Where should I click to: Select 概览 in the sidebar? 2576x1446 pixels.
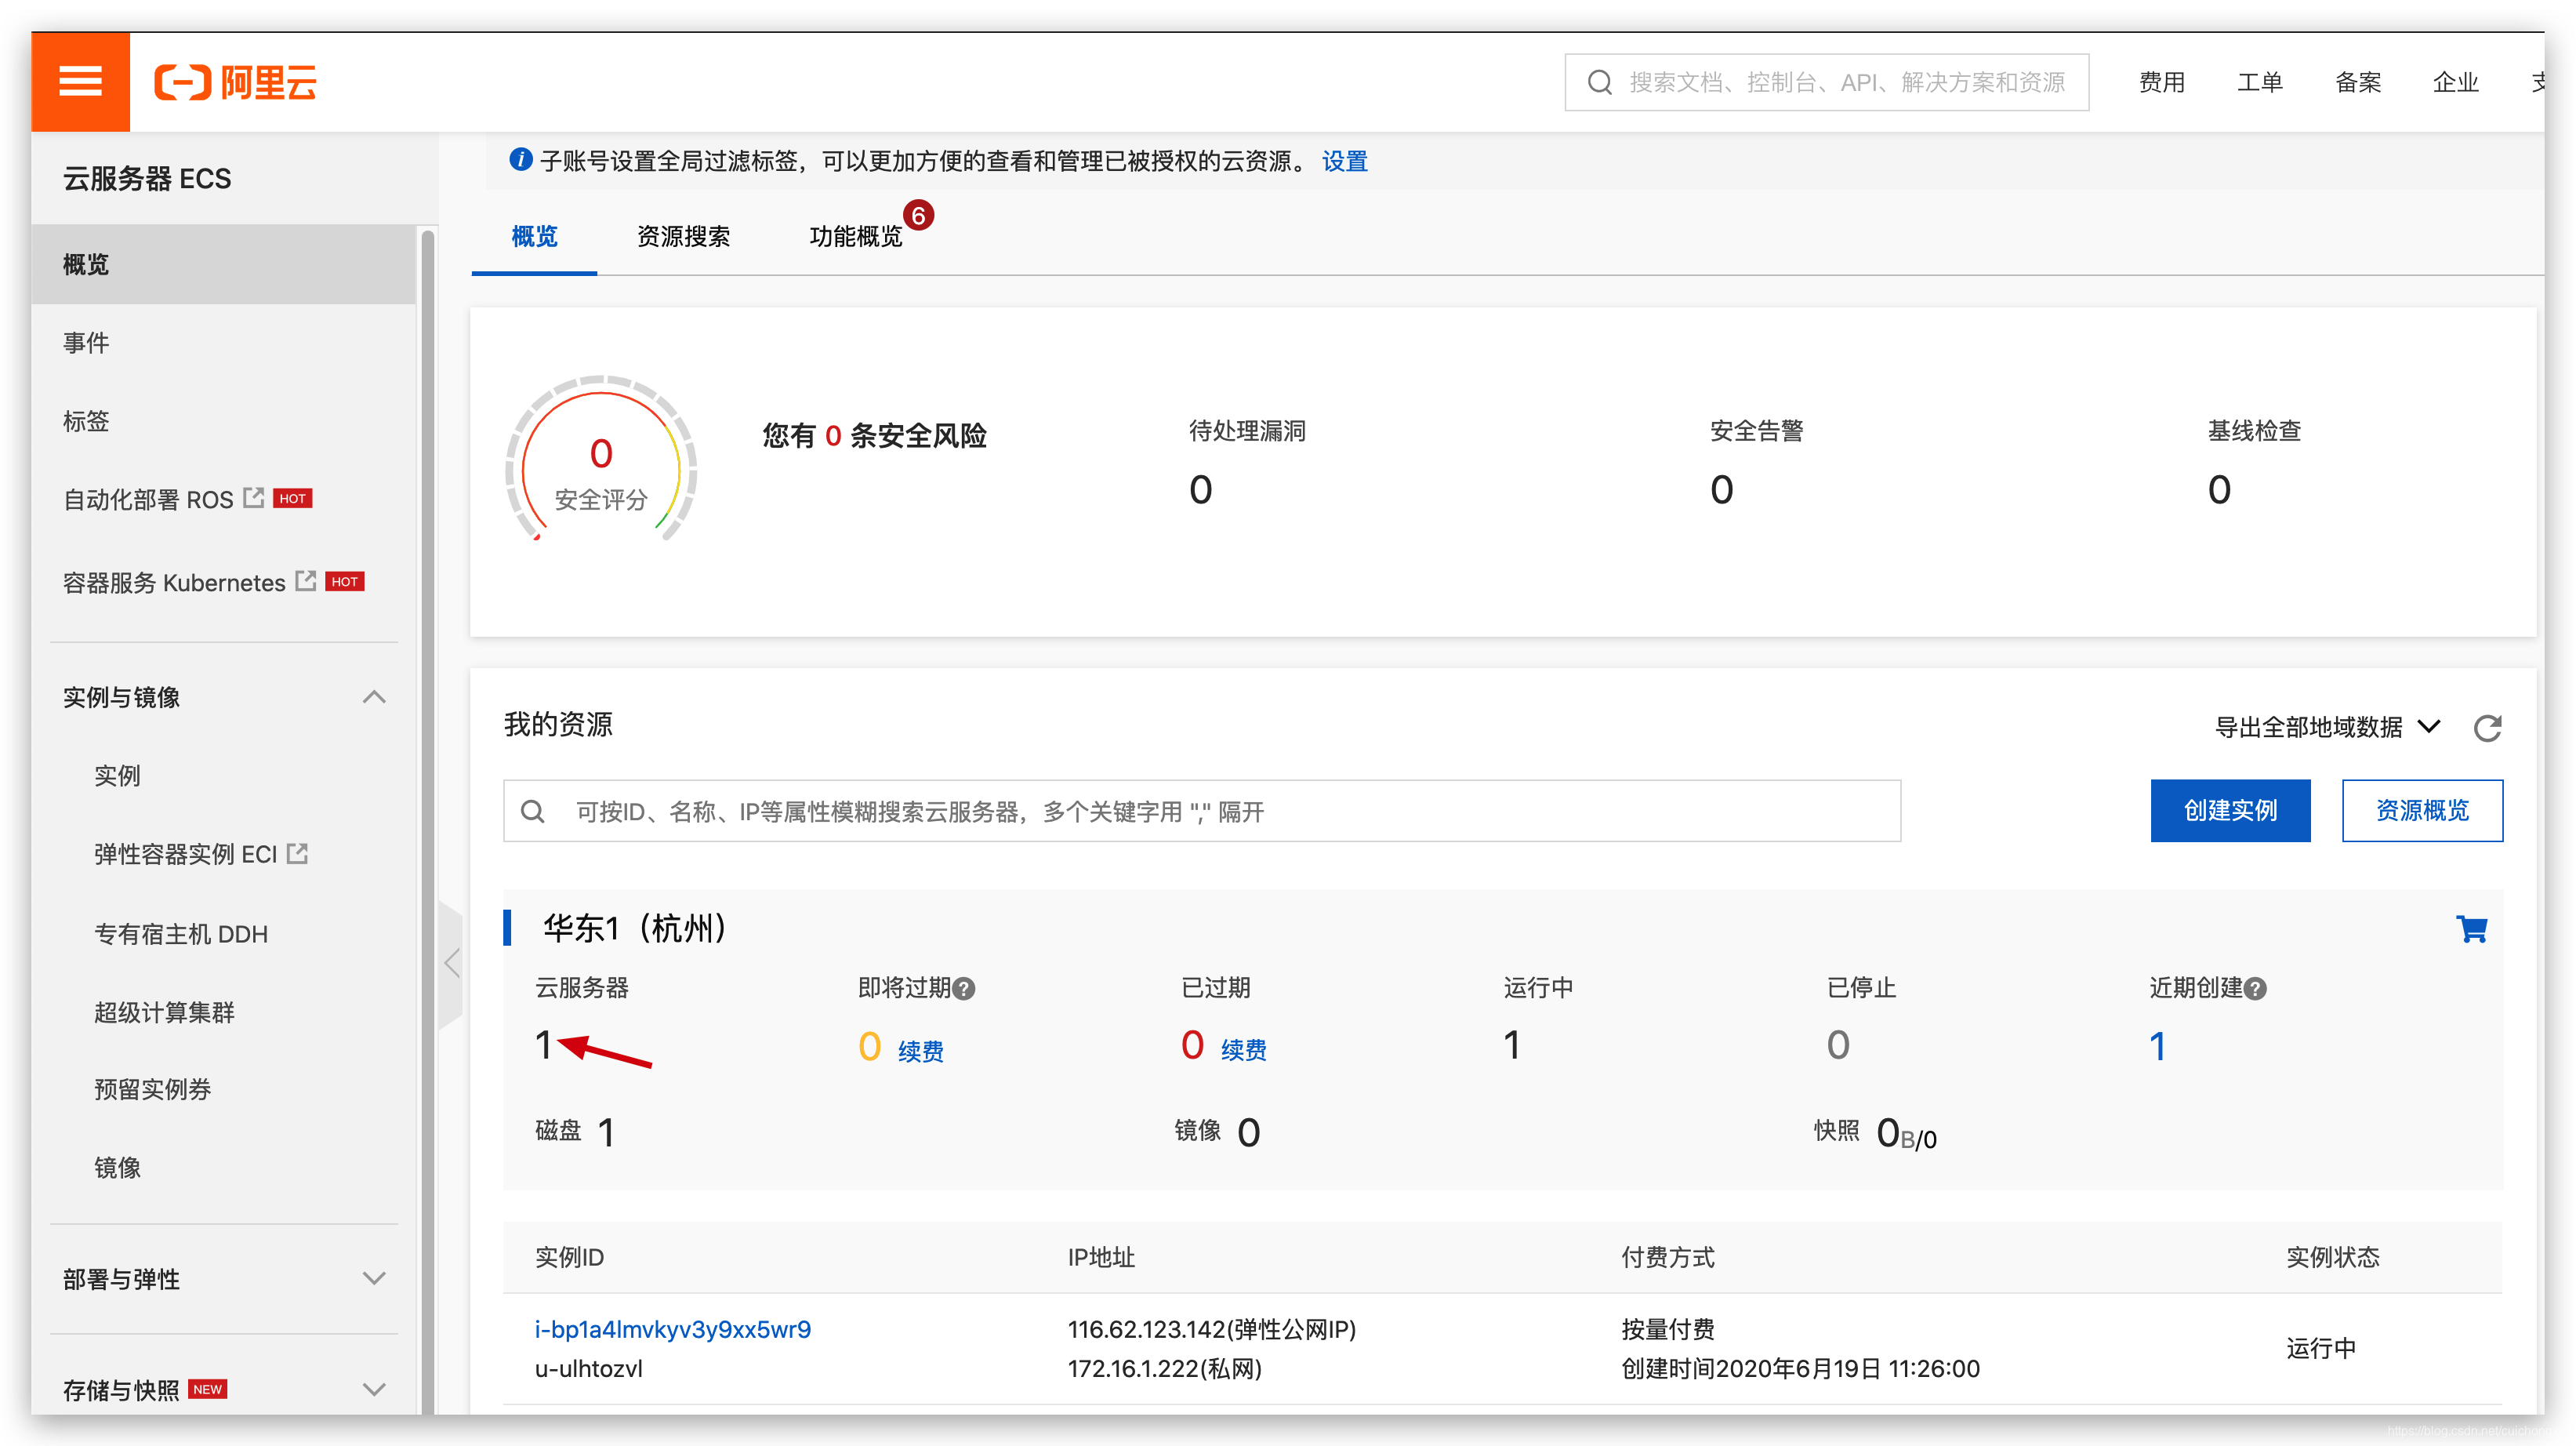click(x=223, y=264)
